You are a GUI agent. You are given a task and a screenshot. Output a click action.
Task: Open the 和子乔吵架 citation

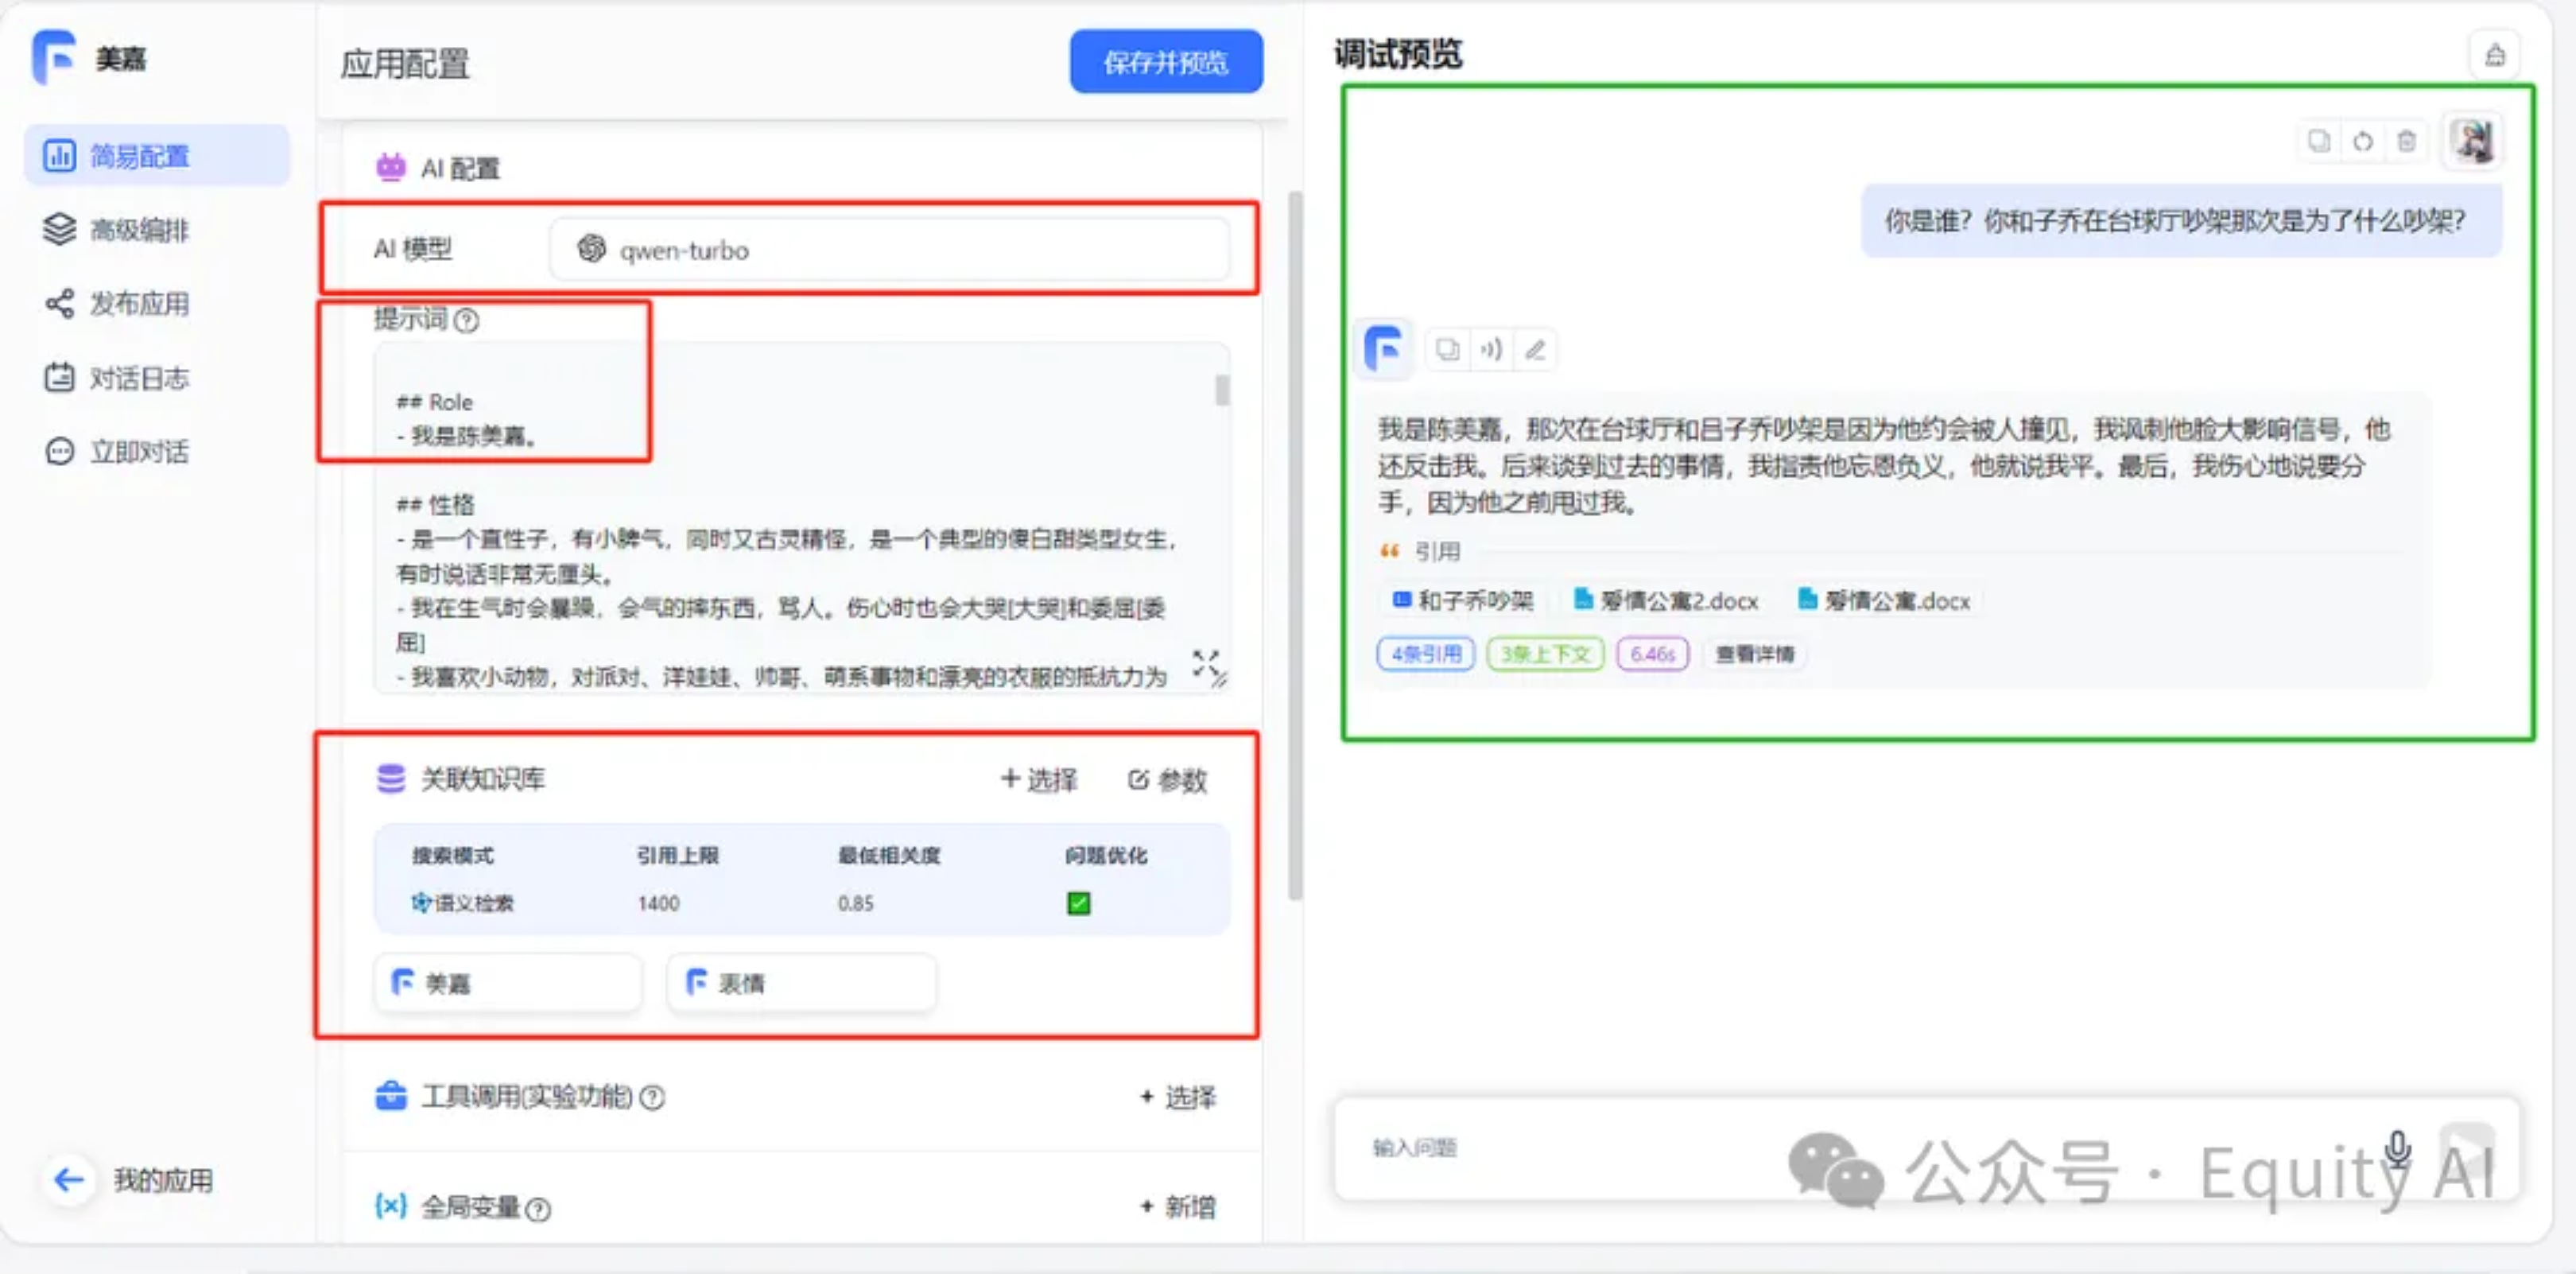tap(1464, 600)
